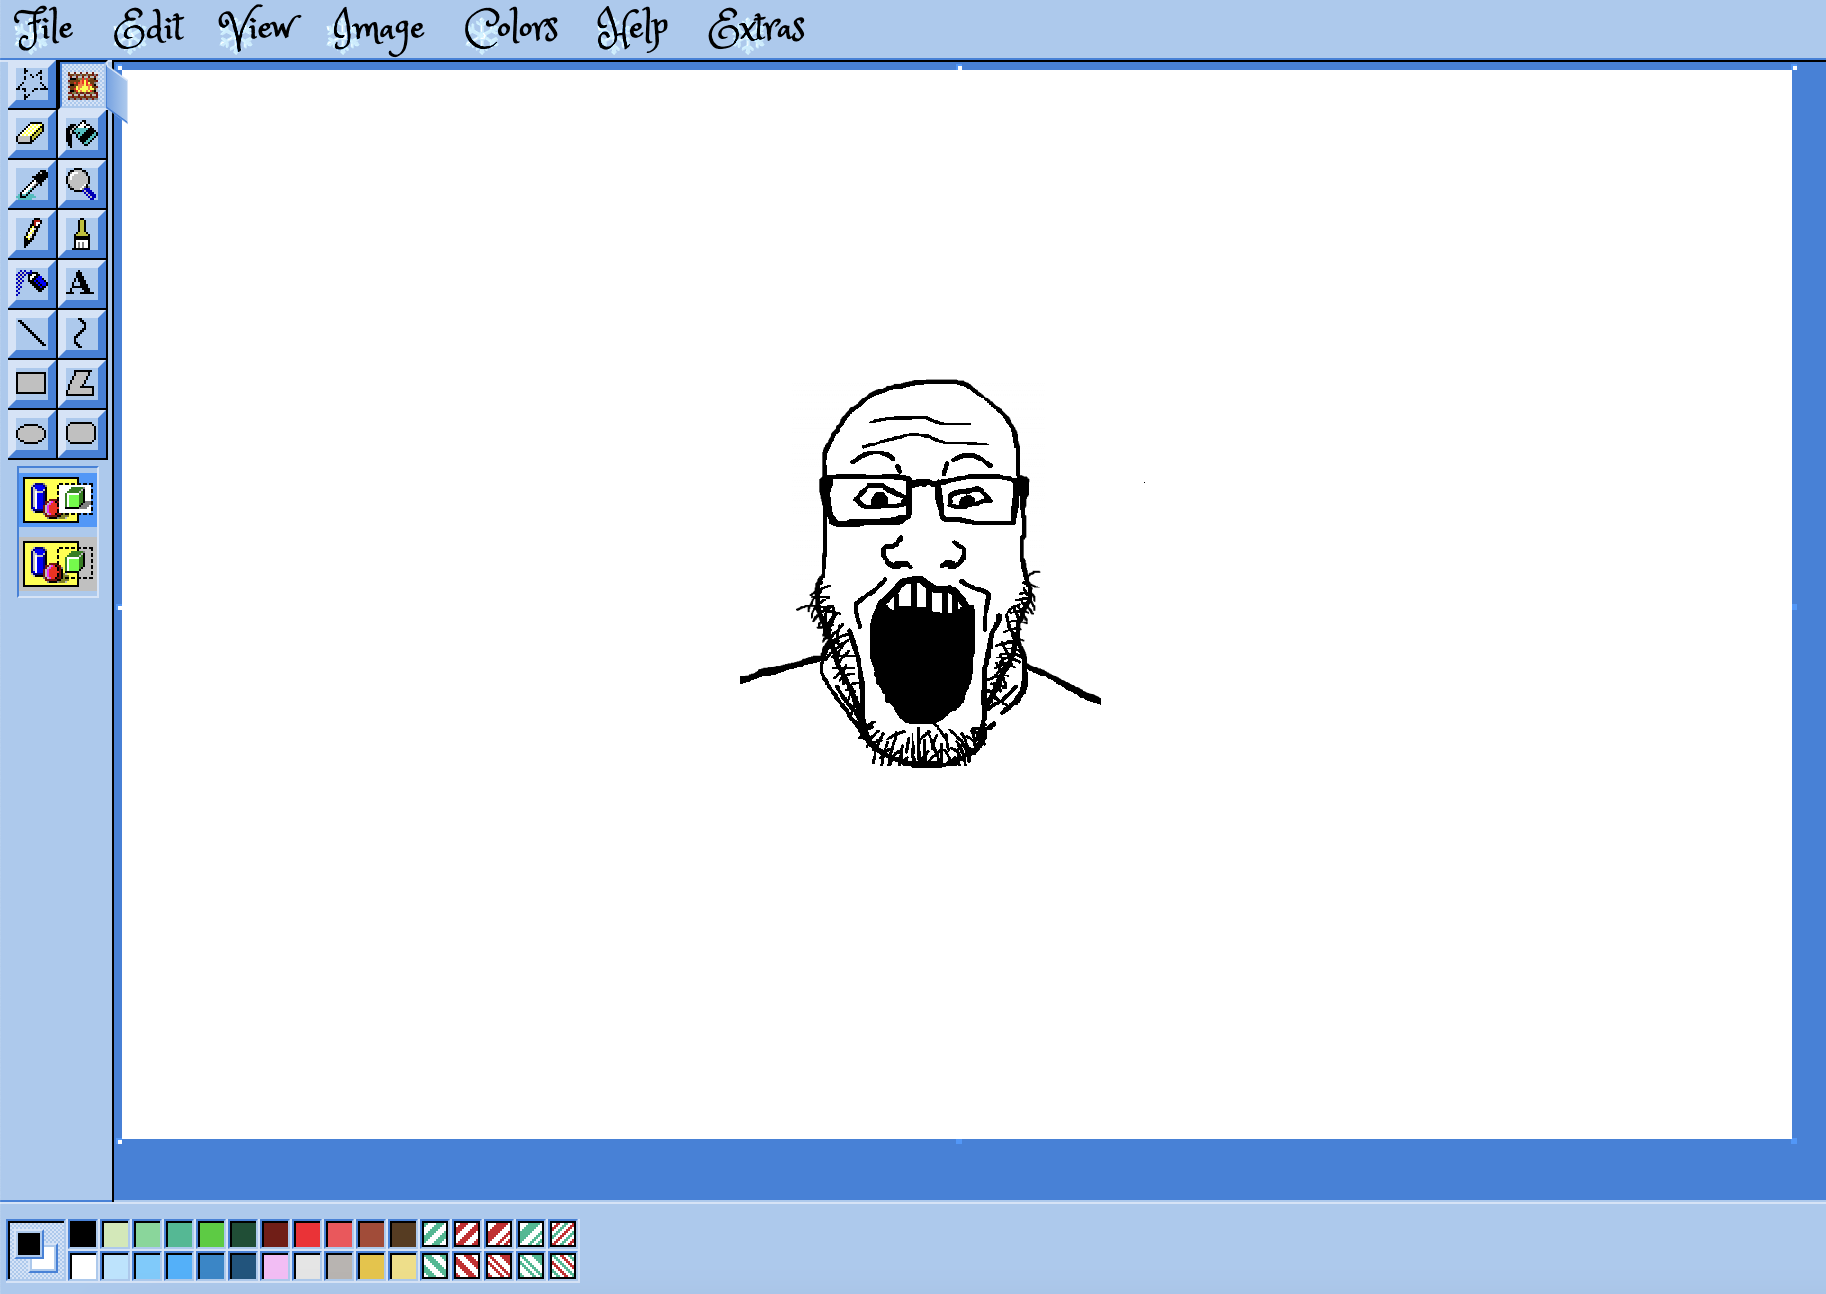This screenshot has width=1826, height=1294.
Task: Choose the rectangular Select tool
Action: (82, 85)
